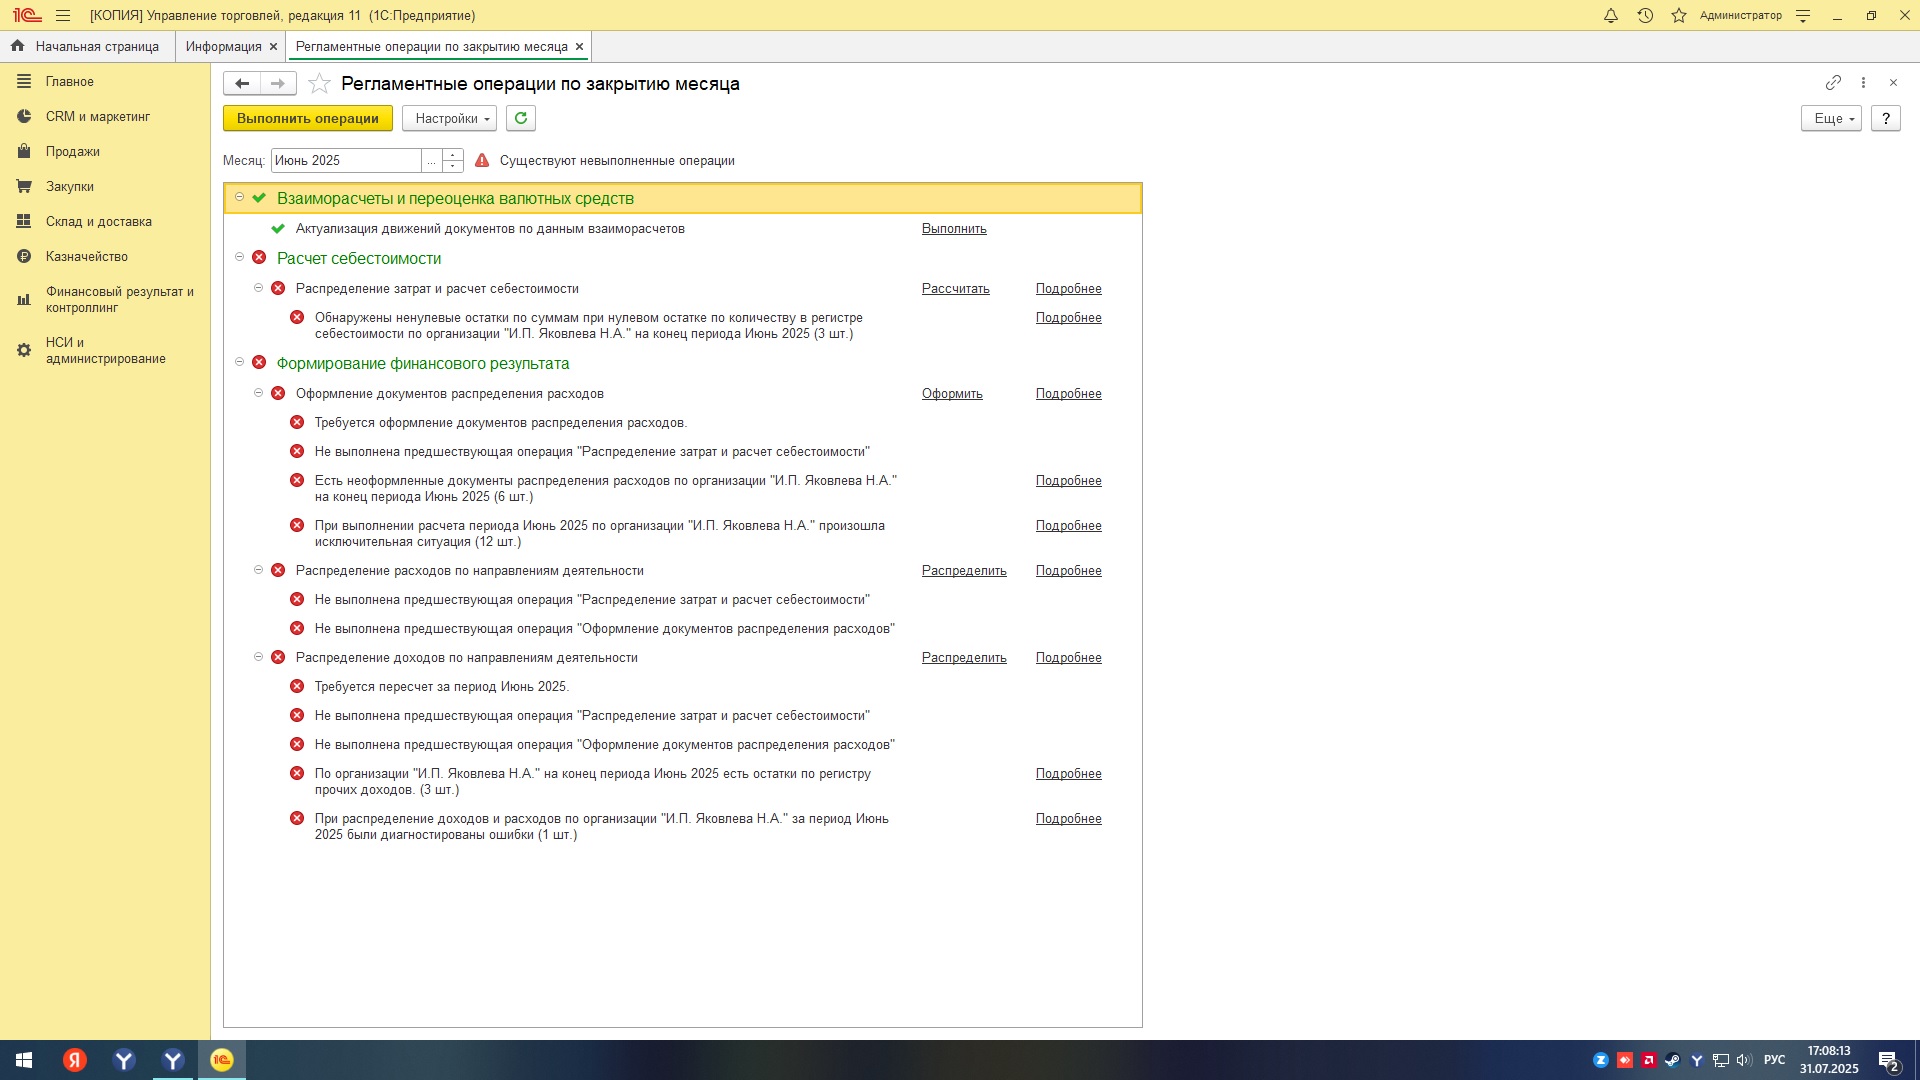Collapse the Формирование финансового результата group

pos(239,362)
